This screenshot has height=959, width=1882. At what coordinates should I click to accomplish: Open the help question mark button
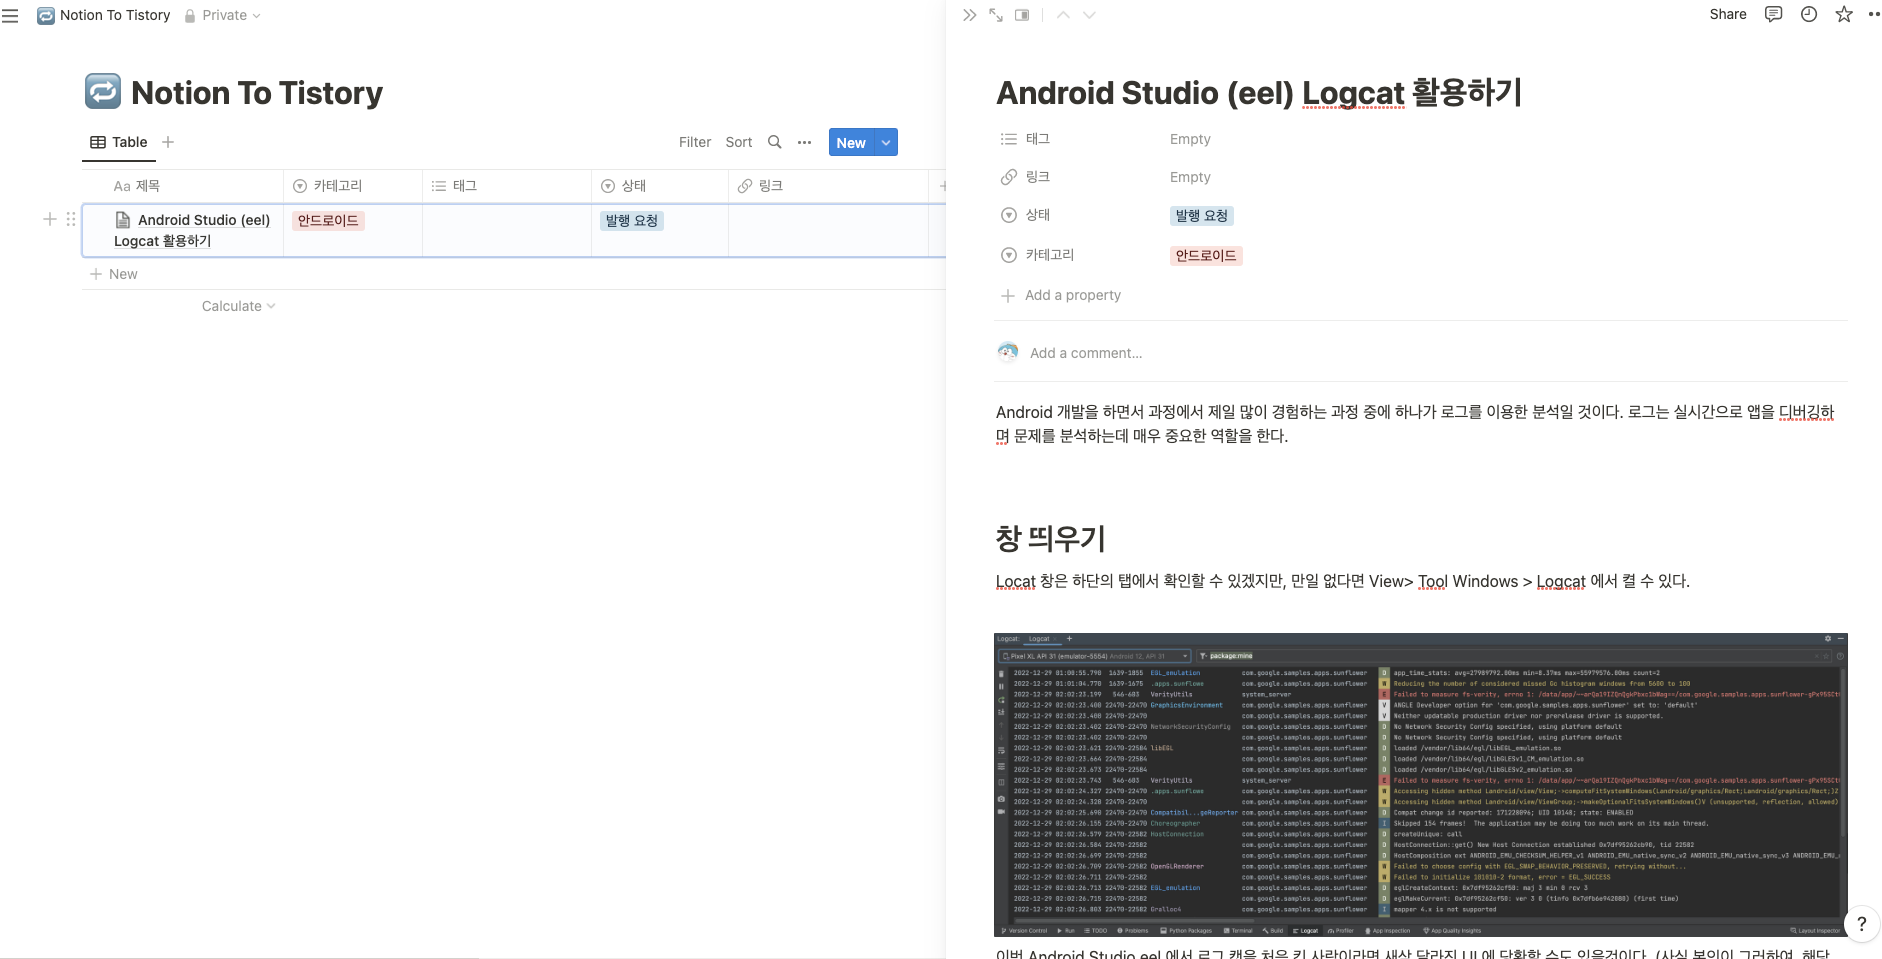click(1861, 924)
